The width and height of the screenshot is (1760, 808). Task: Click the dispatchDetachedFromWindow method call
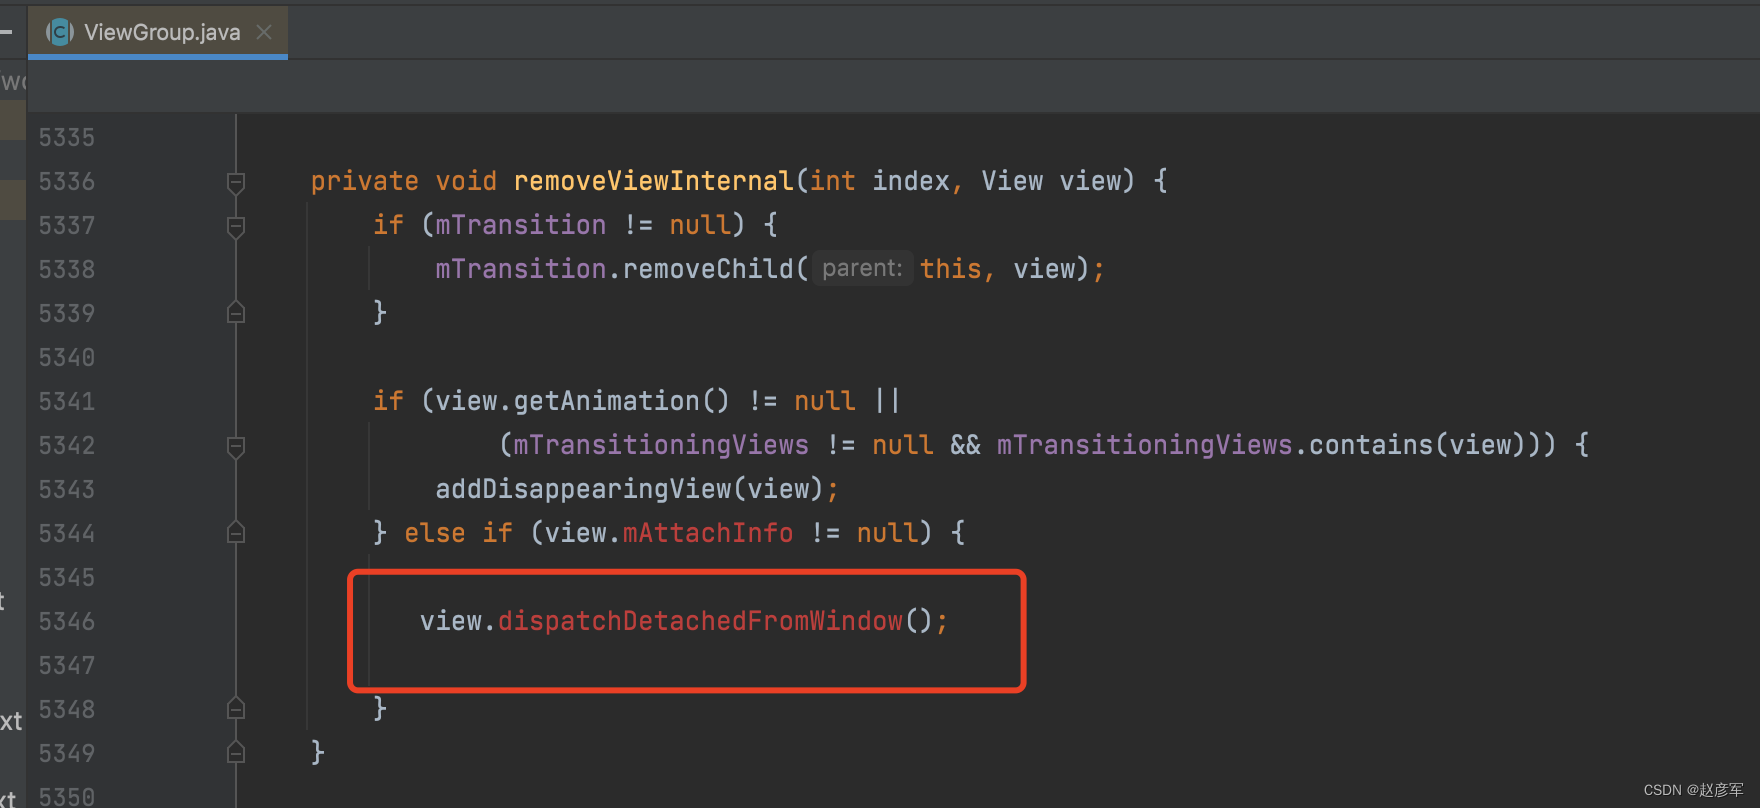pos(700,621)
